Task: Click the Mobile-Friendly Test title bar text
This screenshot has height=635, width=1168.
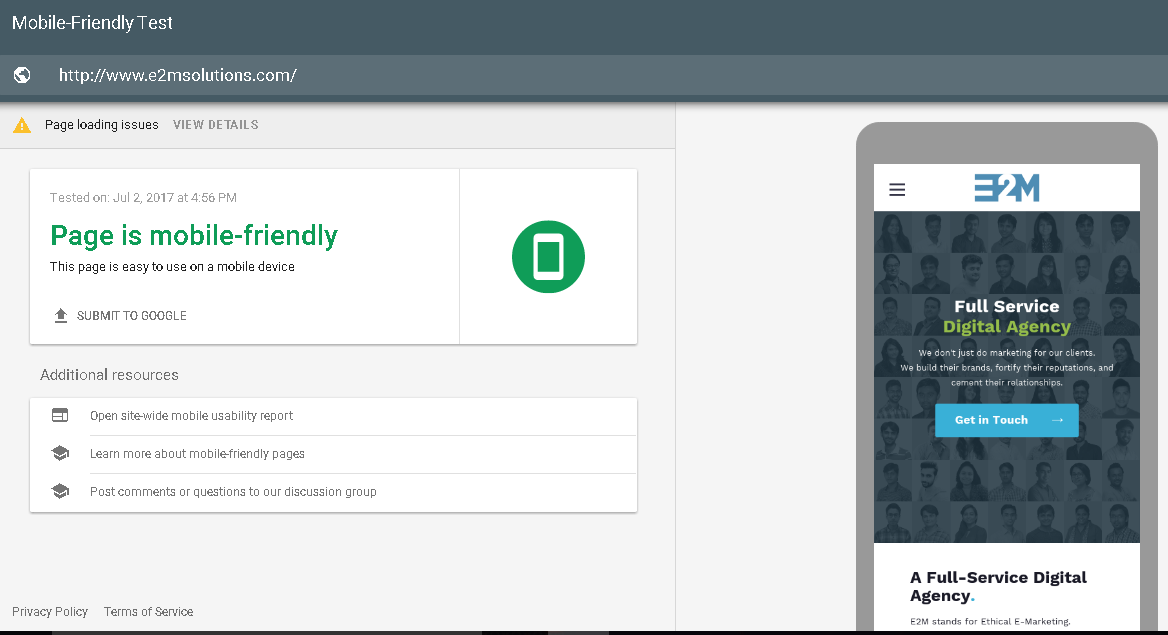Action: (x=91, y=22)
